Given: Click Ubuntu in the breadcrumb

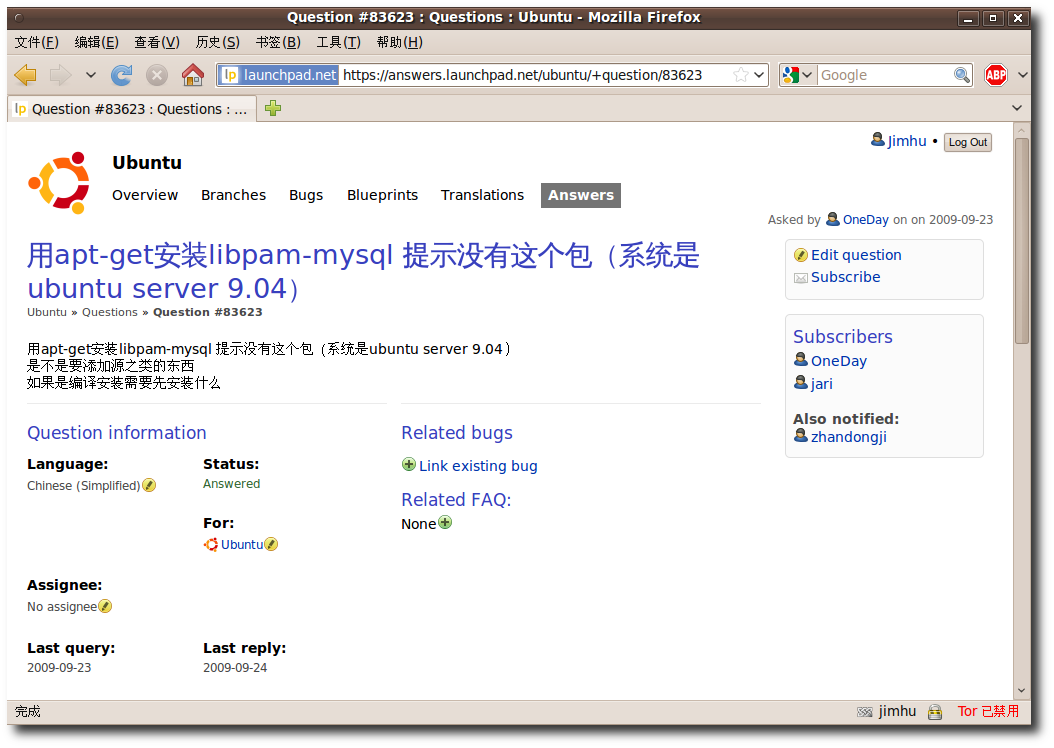Looking at the screenshot, I should point(47,312).
